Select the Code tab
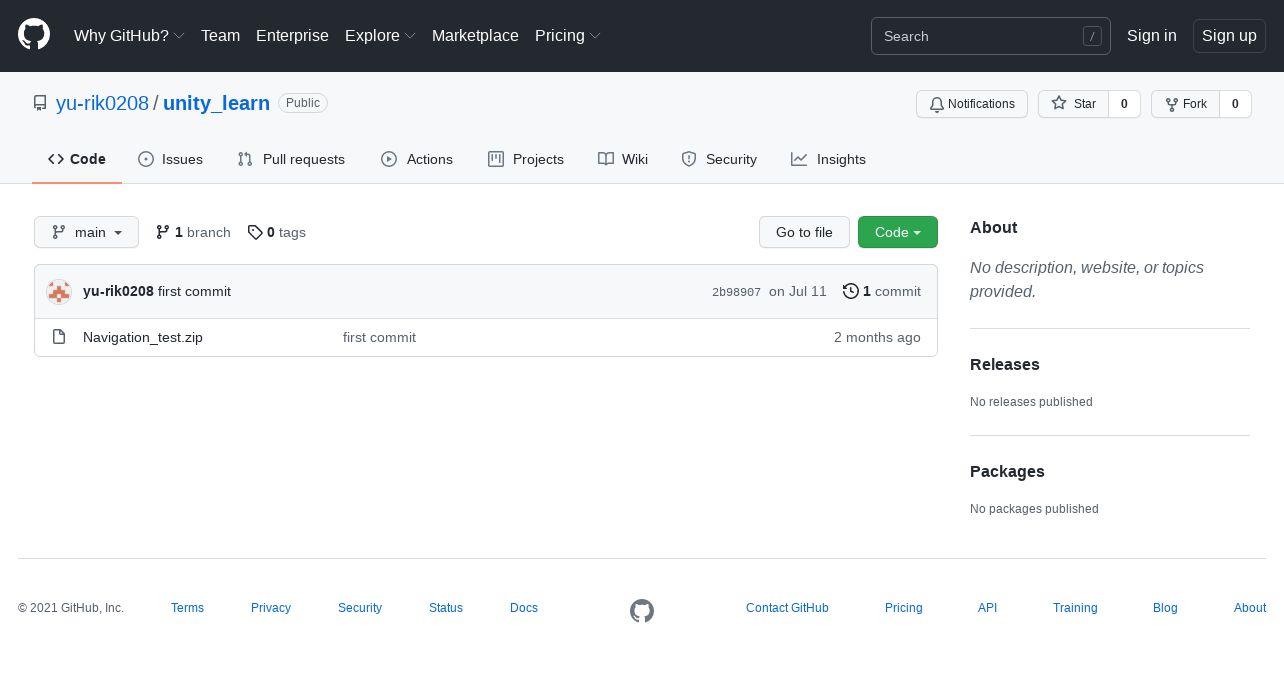1284x673 pixels. point(77,159)
